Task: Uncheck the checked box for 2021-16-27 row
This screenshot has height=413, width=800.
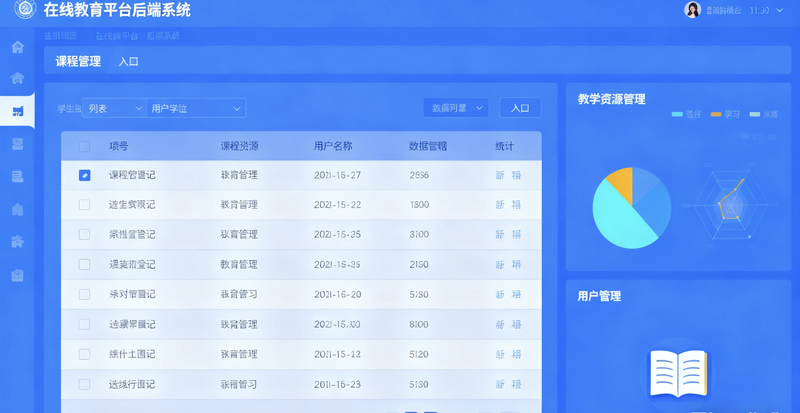Action: click(x=85, y=175)
